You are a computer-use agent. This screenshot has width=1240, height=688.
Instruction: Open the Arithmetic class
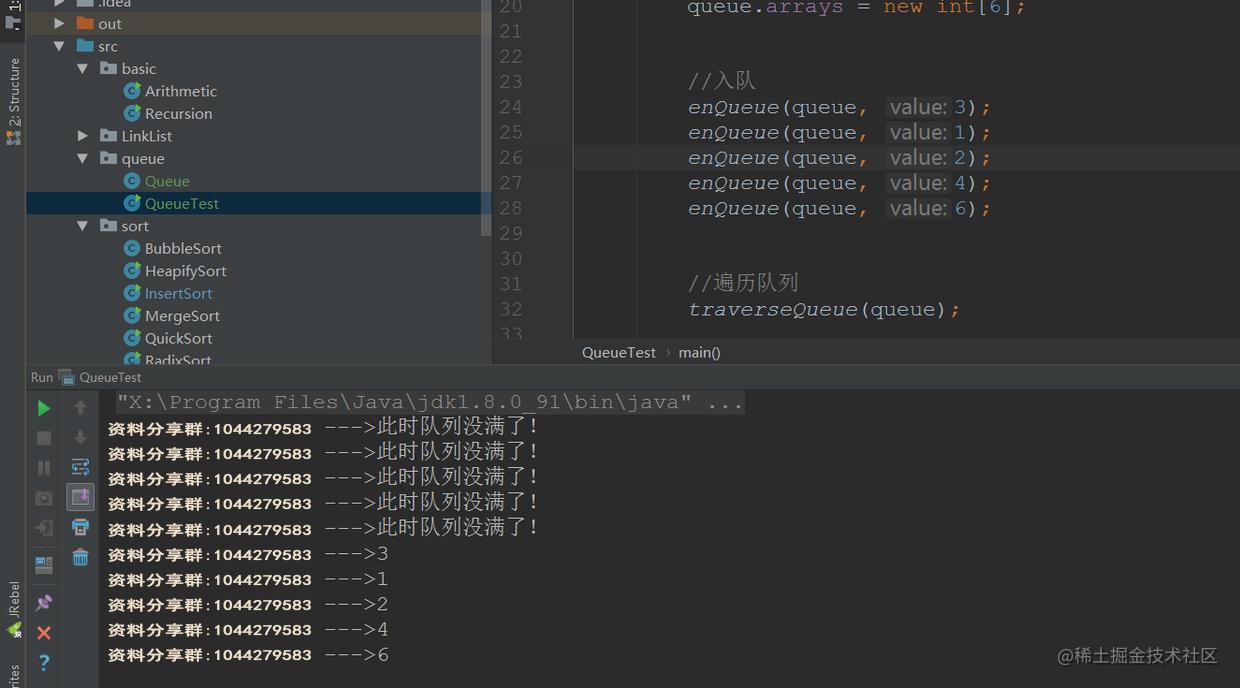click(181, 91)
